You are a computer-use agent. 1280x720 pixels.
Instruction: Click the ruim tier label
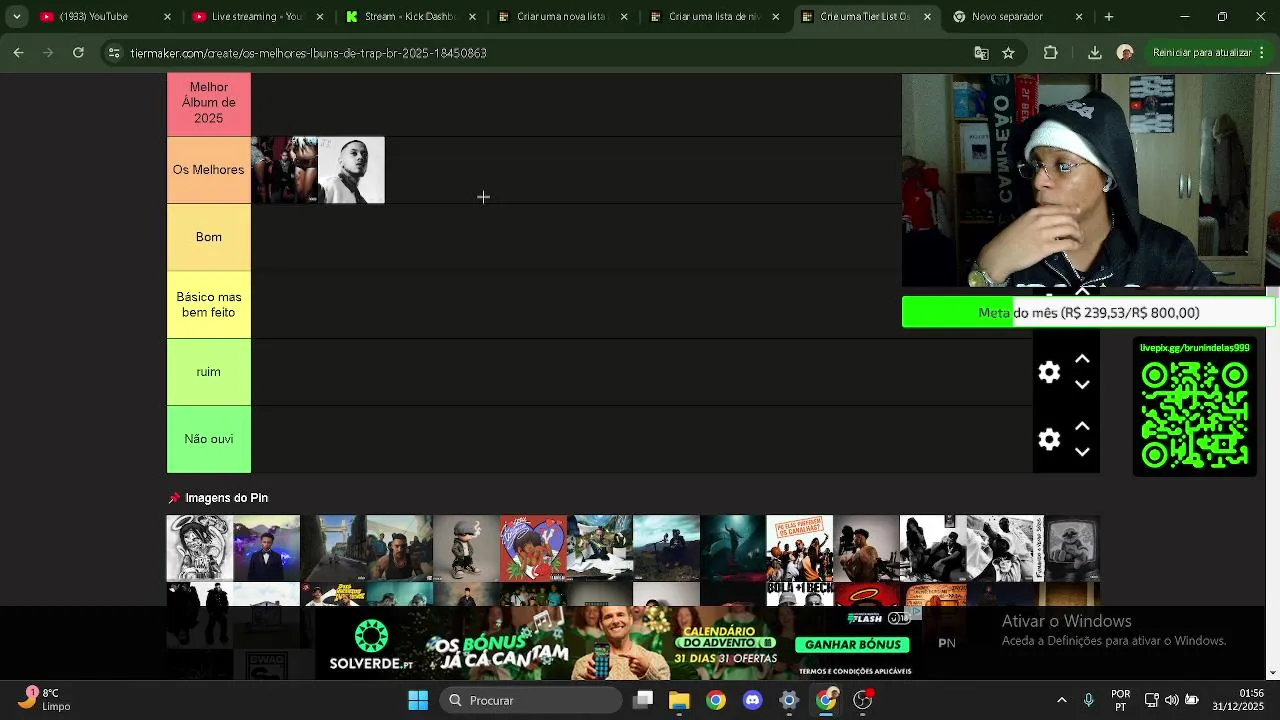click(x=209, y=372)
